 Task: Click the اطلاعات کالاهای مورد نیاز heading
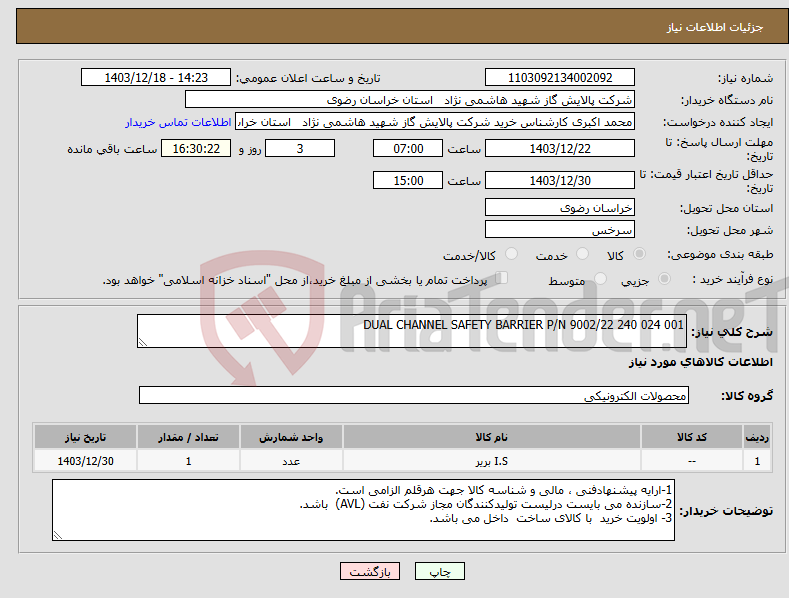click(700, 362)
